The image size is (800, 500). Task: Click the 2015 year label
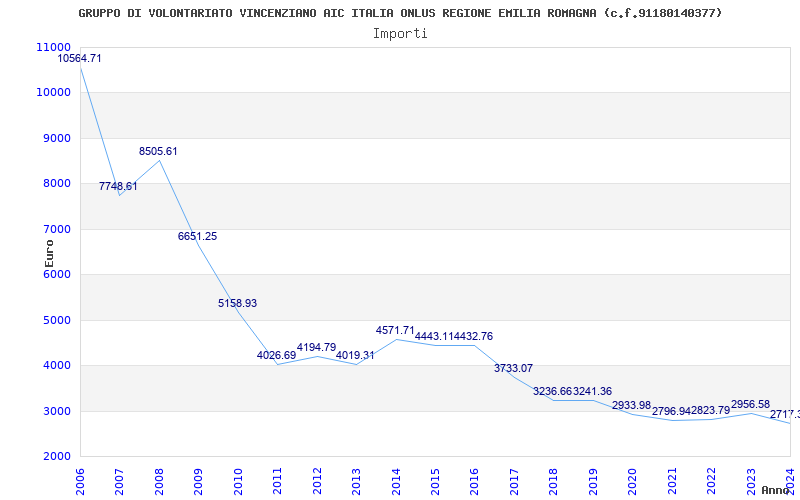(435, 481)
